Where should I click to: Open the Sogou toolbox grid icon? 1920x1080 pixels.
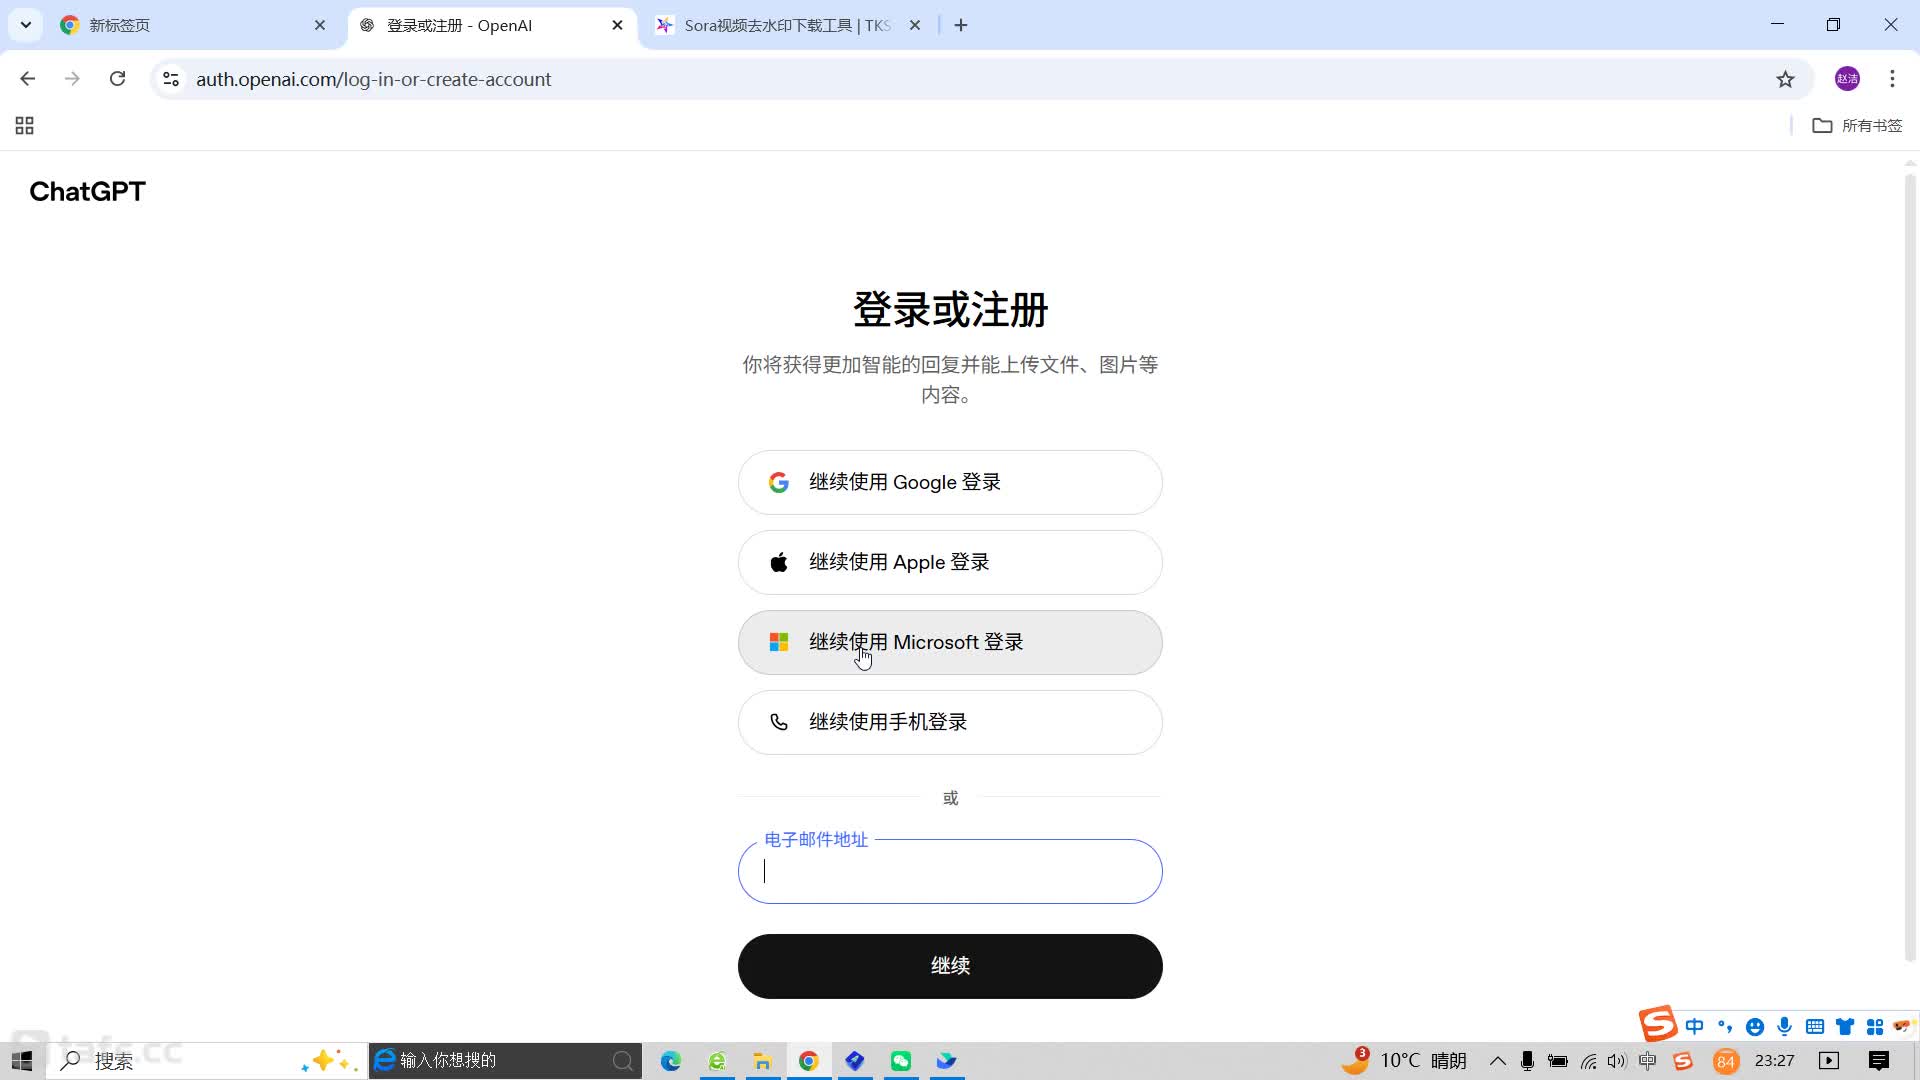1874,1026
